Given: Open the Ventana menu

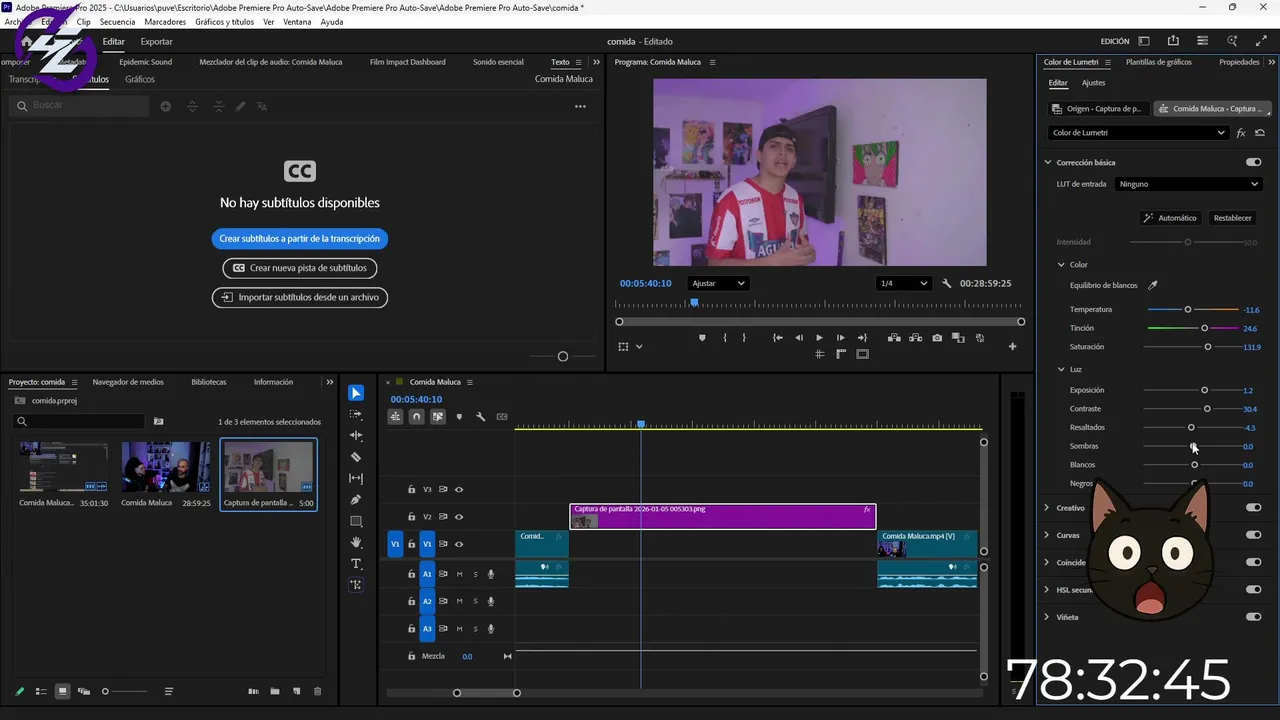Looking at the screenshot, I should pyautogui.click(x=297, y=21).
